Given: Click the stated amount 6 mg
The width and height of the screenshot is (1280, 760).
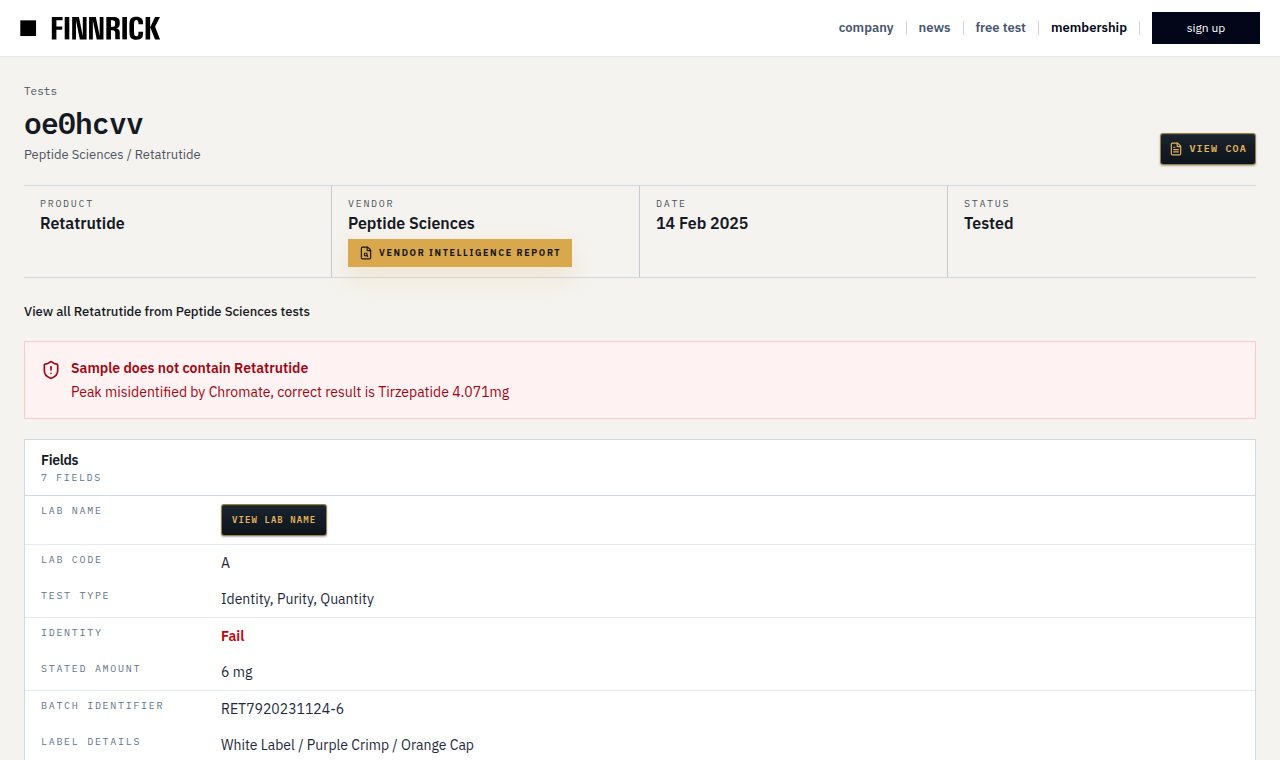Looking at the screenshot, I should pyautogui.click(x=237, y=672).
